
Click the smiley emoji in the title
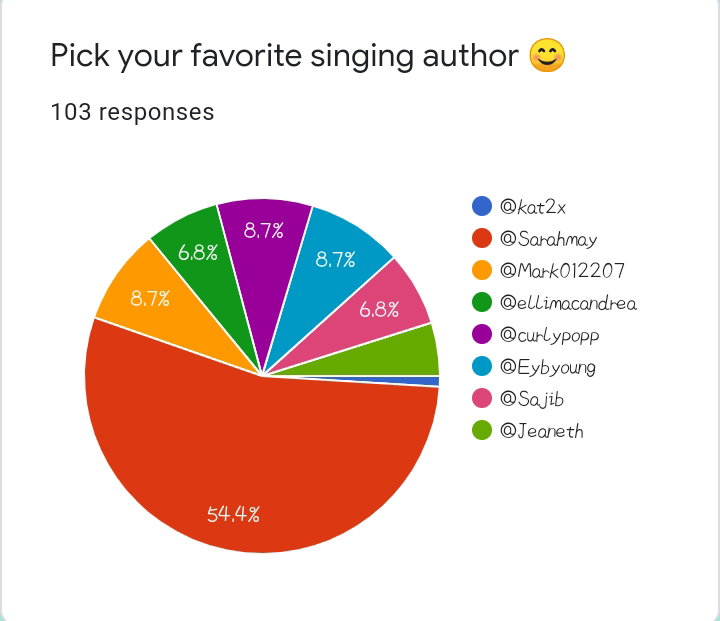547,56
